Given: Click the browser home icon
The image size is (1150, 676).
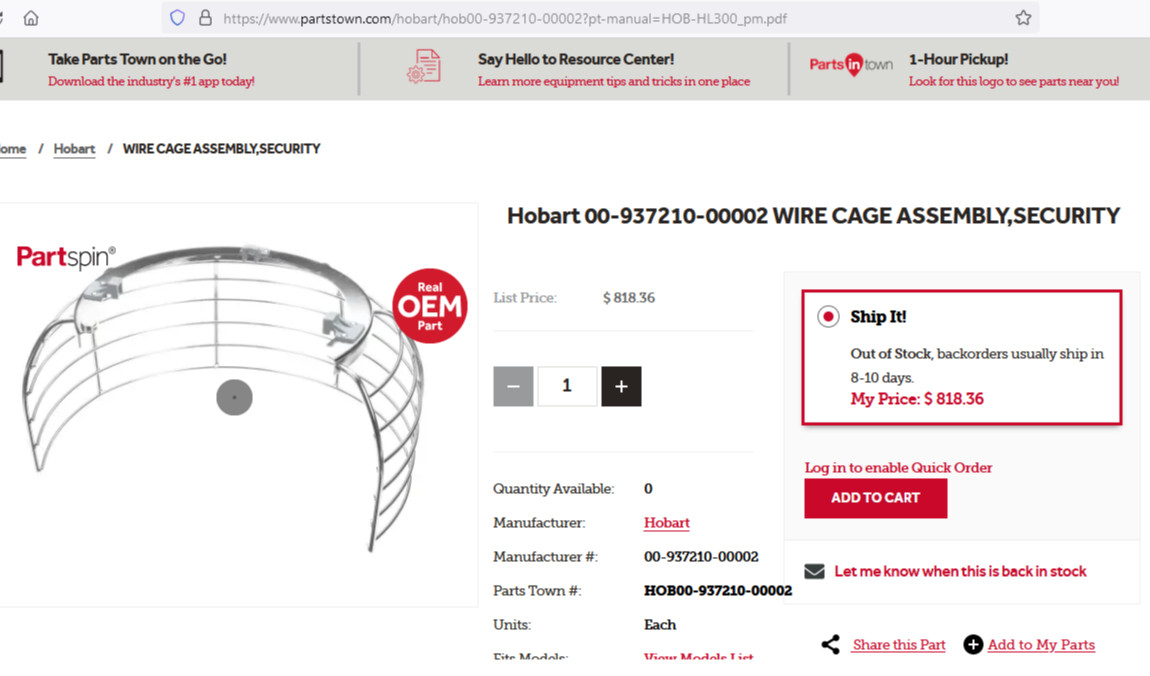Looking at the screenshot, I should 31,18.
